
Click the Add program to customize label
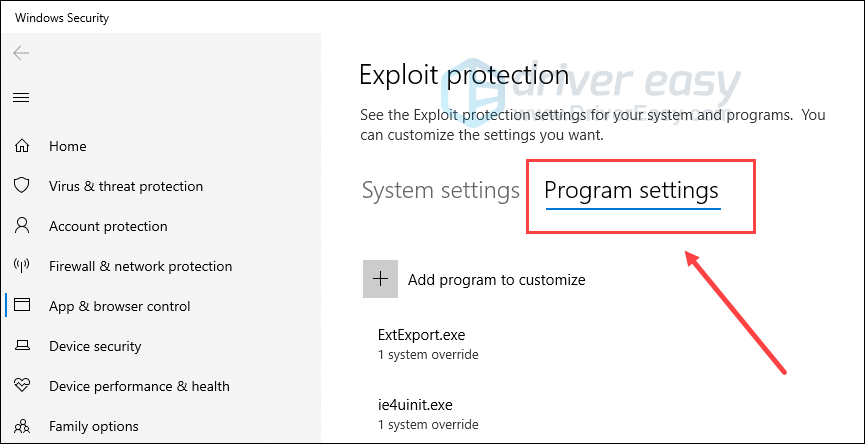(496, 280)
